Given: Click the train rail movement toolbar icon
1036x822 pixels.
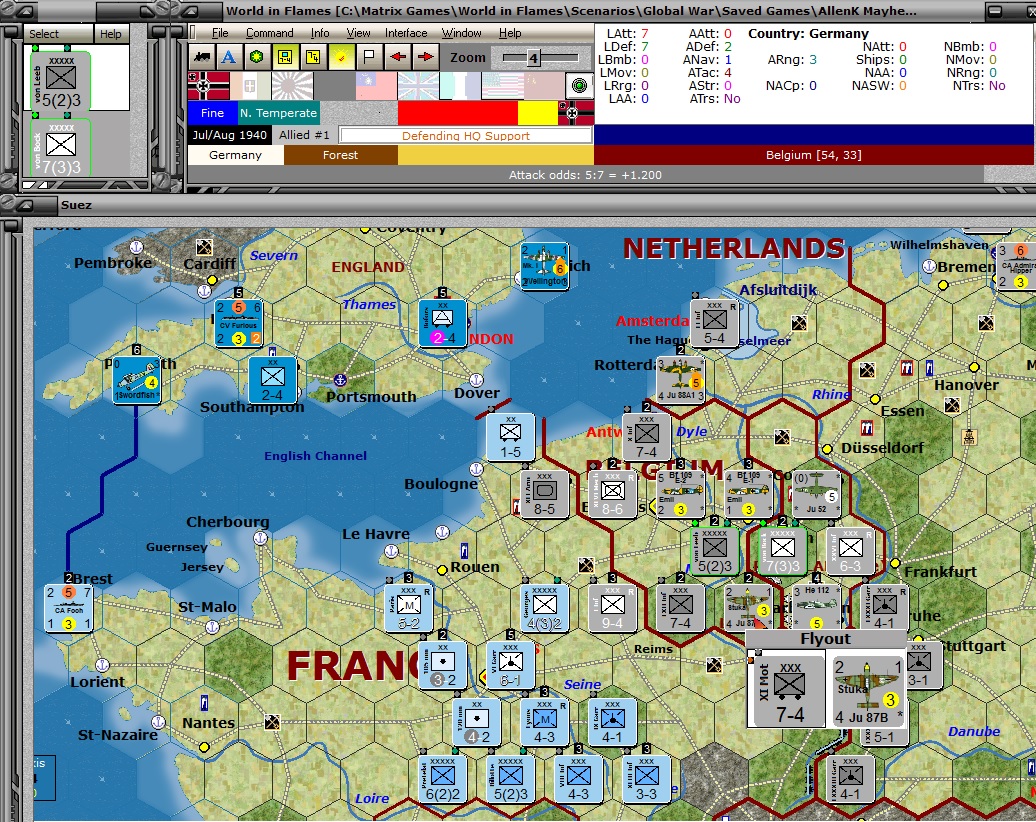Looking at the screenshot, I should coord(202,57).
